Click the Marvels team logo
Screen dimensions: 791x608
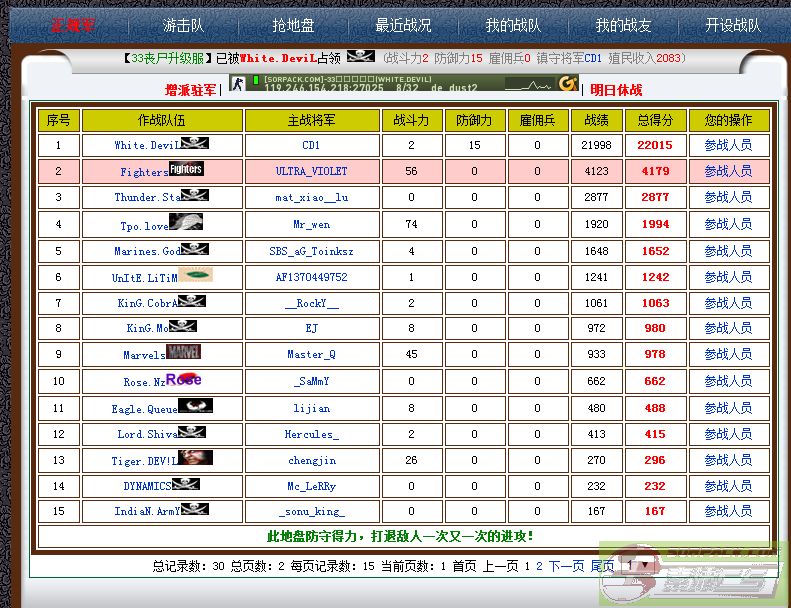pos(183,352)
